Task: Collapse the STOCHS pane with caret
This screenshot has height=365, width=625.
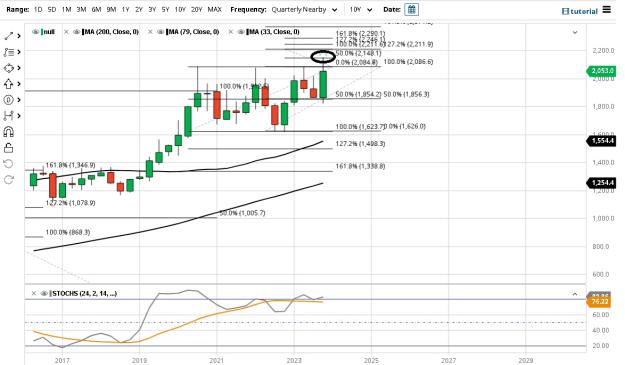Action: point(575,294)
